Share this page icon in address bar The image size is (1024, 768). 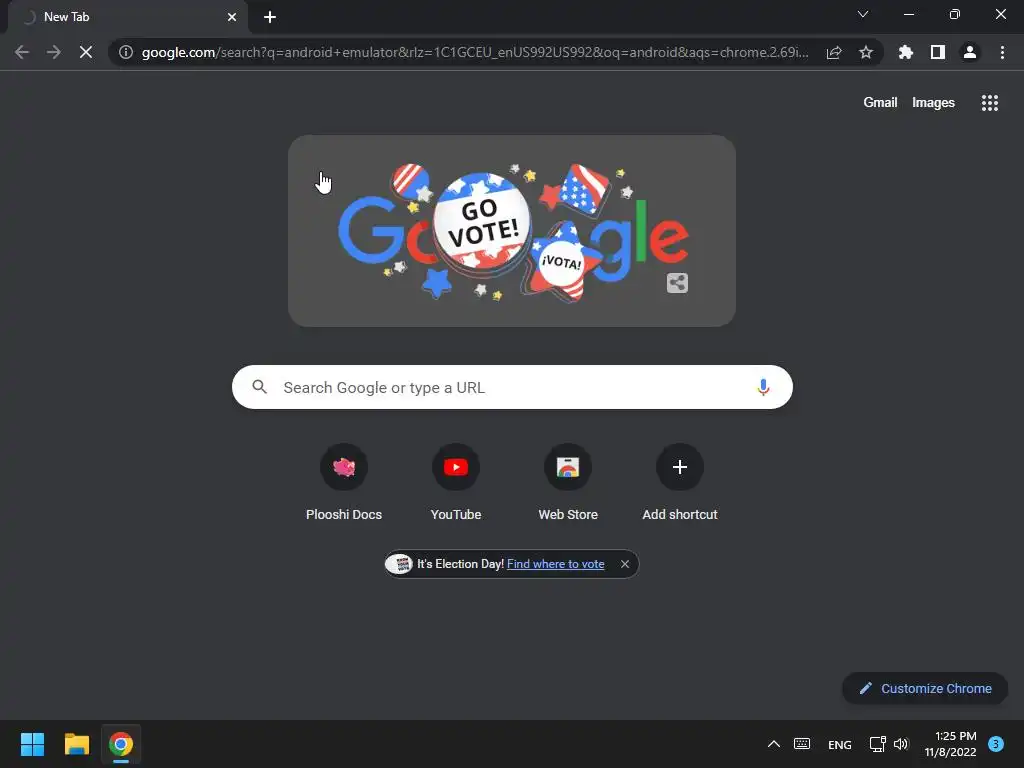tap(834, 52)
